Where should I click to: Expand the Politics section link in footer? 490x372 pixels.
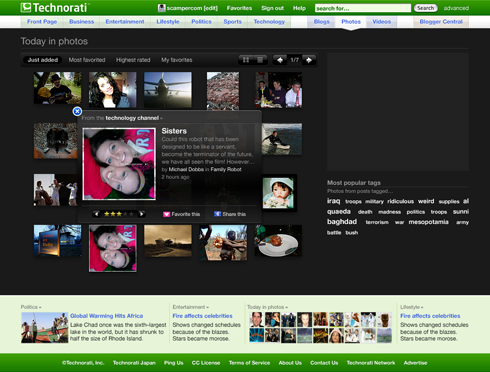[31, 307]
